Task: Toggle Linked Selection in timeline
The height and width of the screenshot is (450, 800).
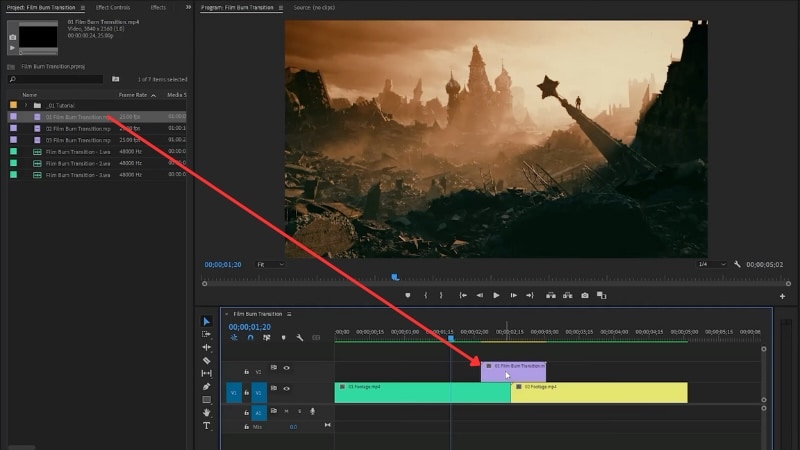Action: (x=267, y=338)
